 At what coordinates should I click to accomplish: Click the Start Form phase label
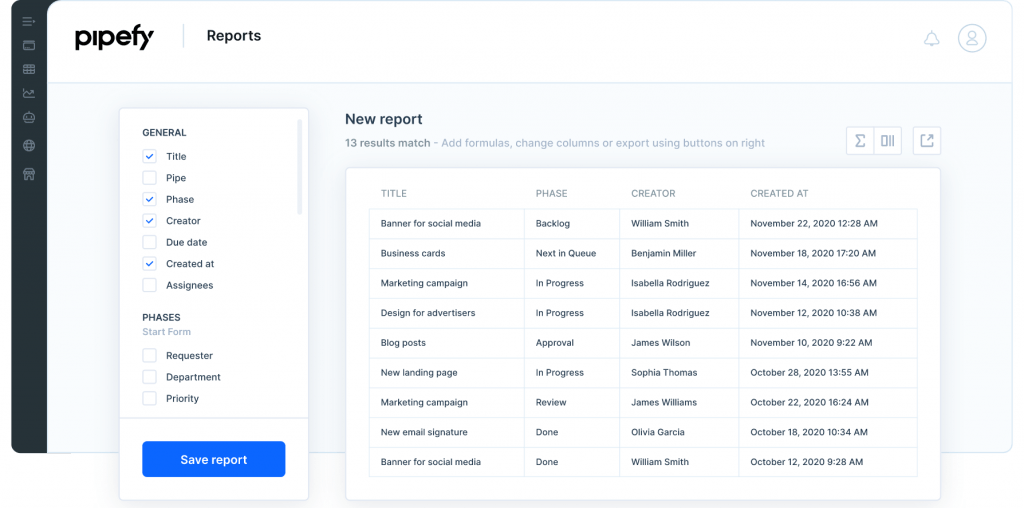coord(167,332)
